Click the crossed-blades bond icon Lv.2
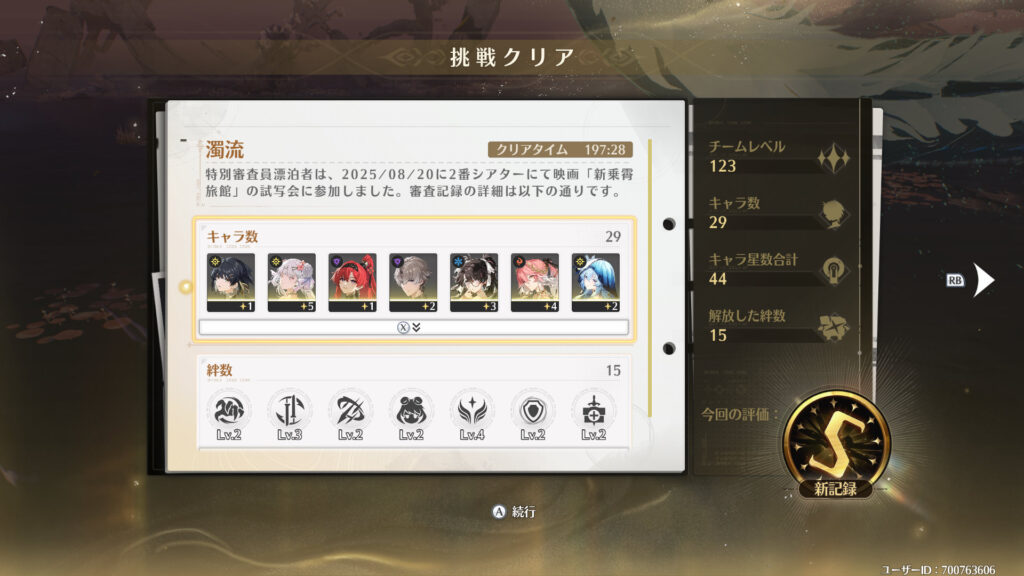This screenshot has height=576, width=1024. pyautogui.click(x=350, y=415)
